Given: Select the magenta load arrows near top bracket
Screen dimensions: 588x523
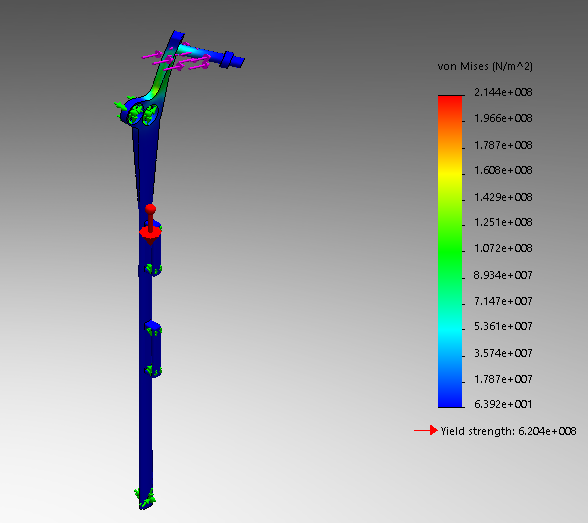Looking at the screenshot, I should pyautogui.click(x=176, y=60).
